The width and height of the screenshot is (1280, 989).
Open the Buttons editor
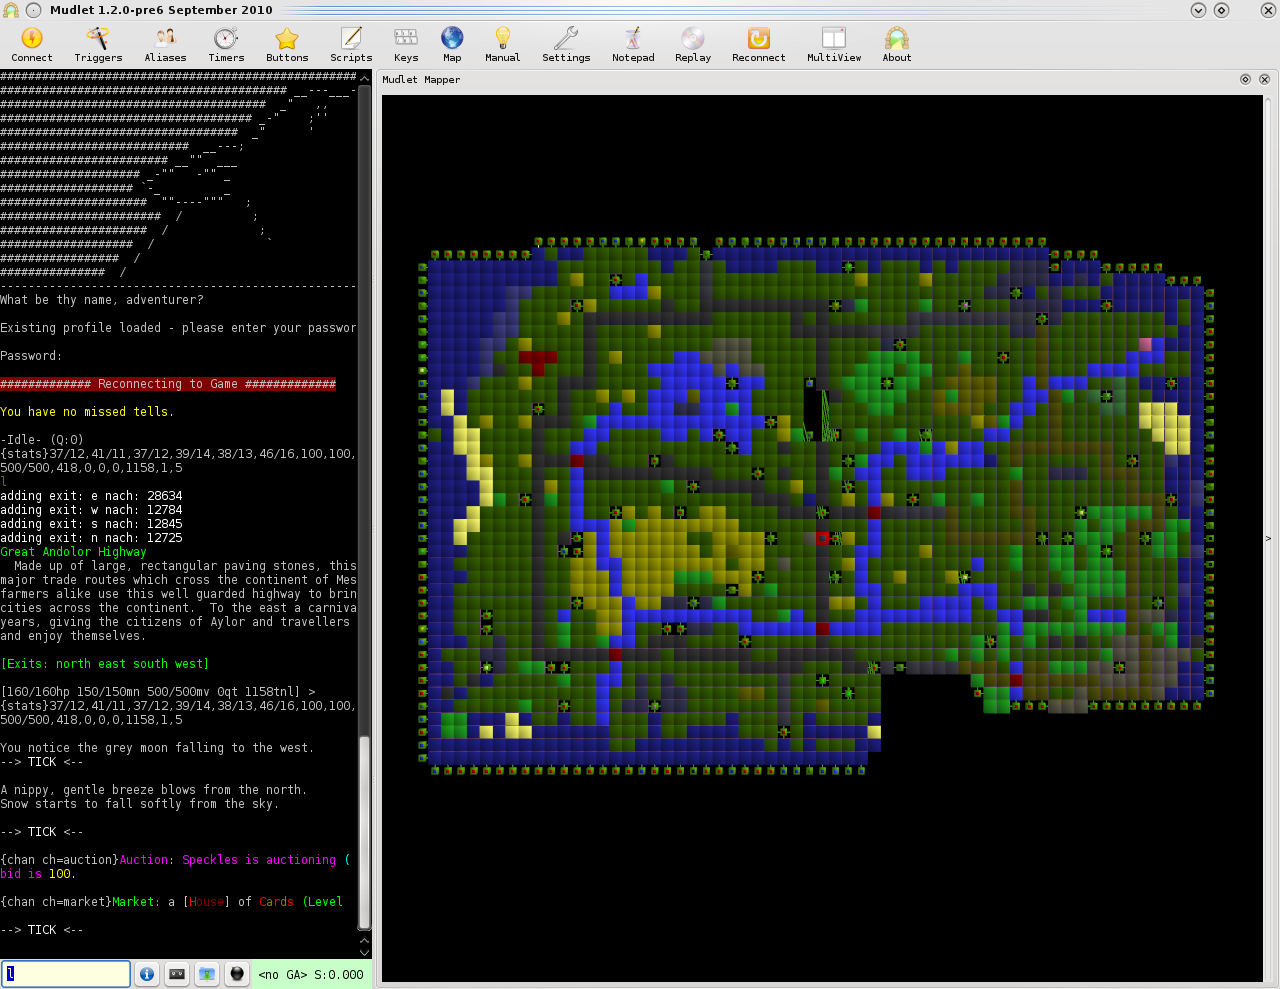(x=287, y=45)
